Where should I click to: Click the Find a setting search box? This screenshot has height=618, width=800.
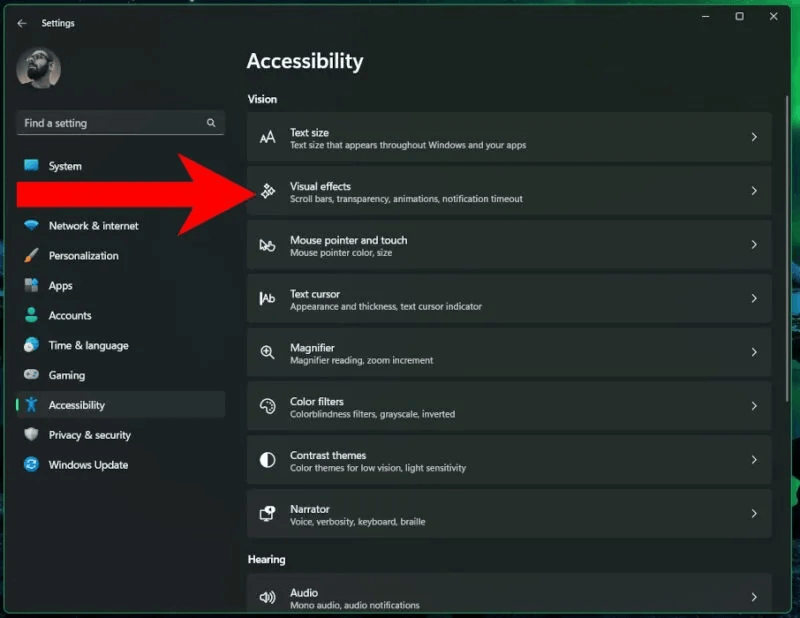120,123
